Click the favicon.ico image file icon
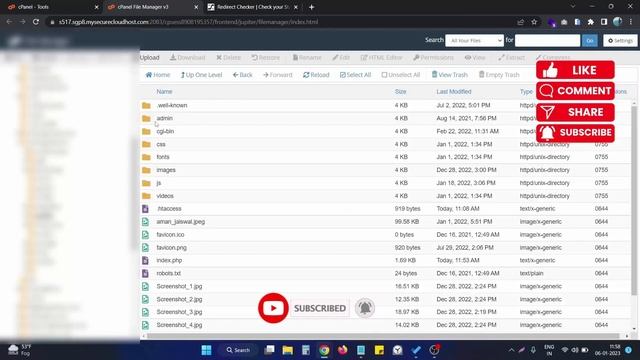 [145, 235]
